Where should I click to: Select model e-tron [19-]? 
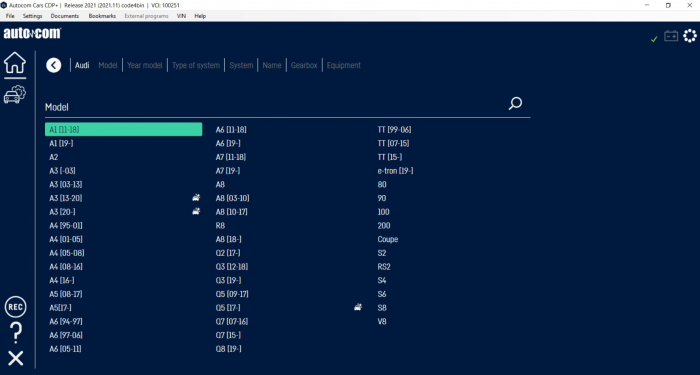[x=395, y=171]
